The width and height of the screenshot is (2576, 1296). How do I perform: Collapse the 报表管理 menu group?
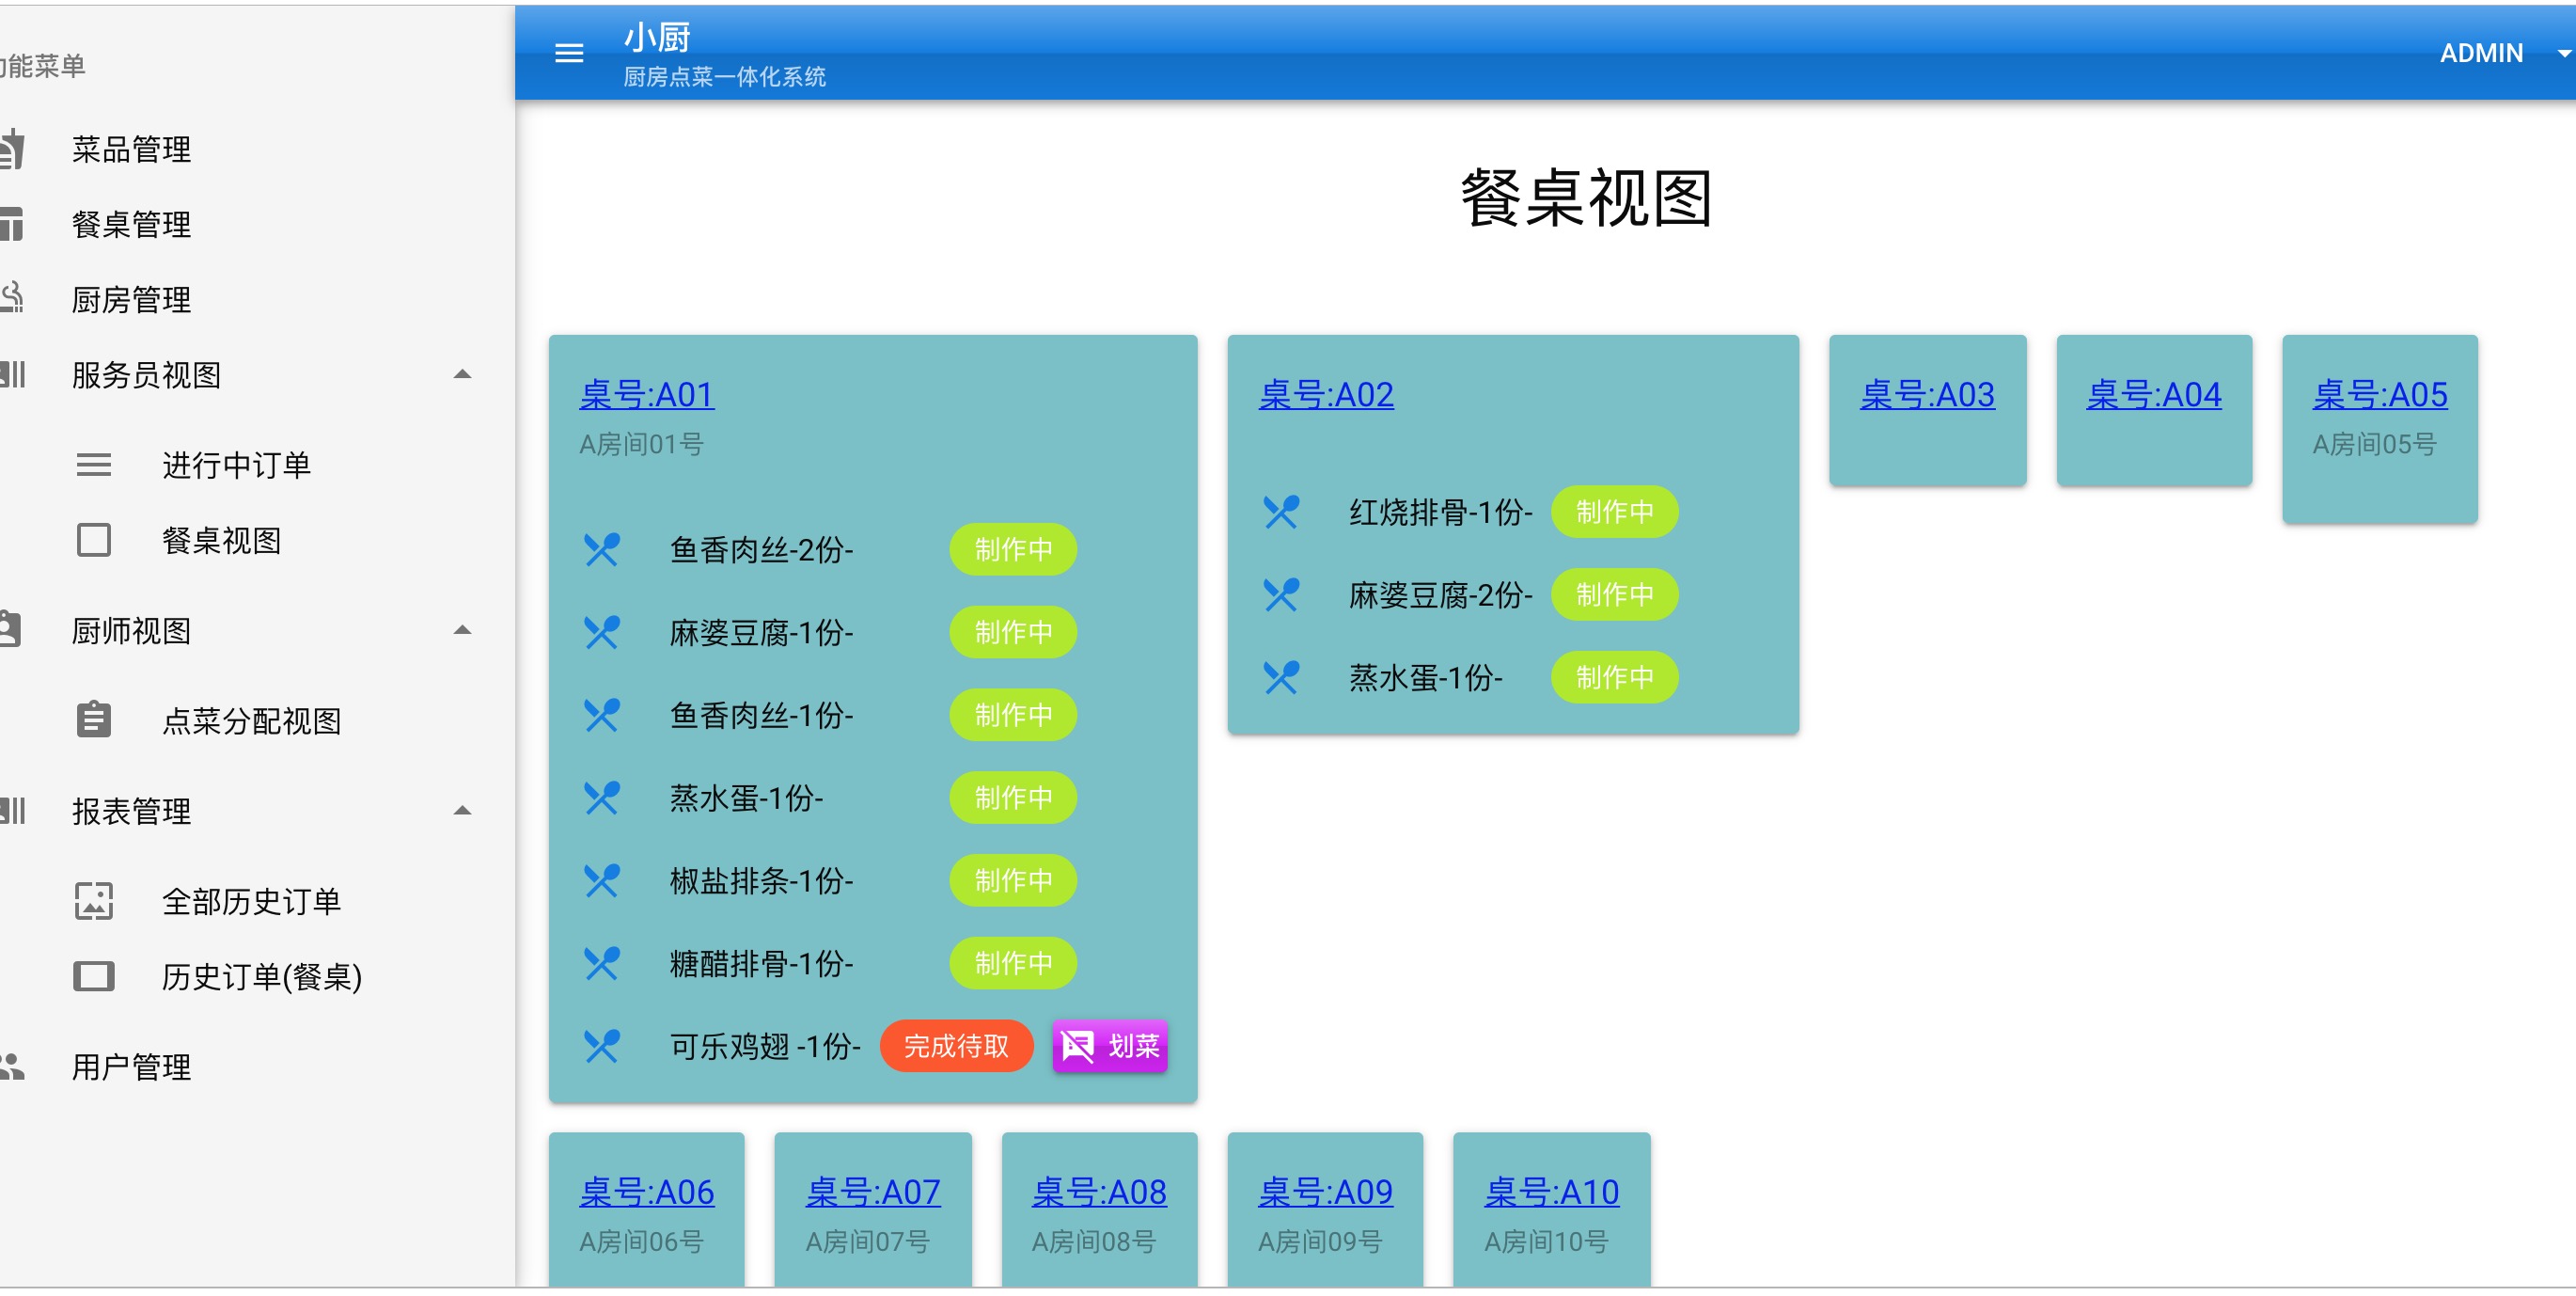(462, 811)
